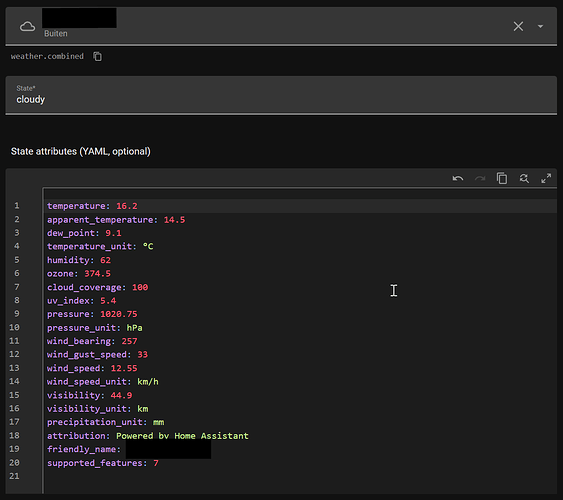
Task: Click the pressure value 1020.75
Action: [119, 314]
